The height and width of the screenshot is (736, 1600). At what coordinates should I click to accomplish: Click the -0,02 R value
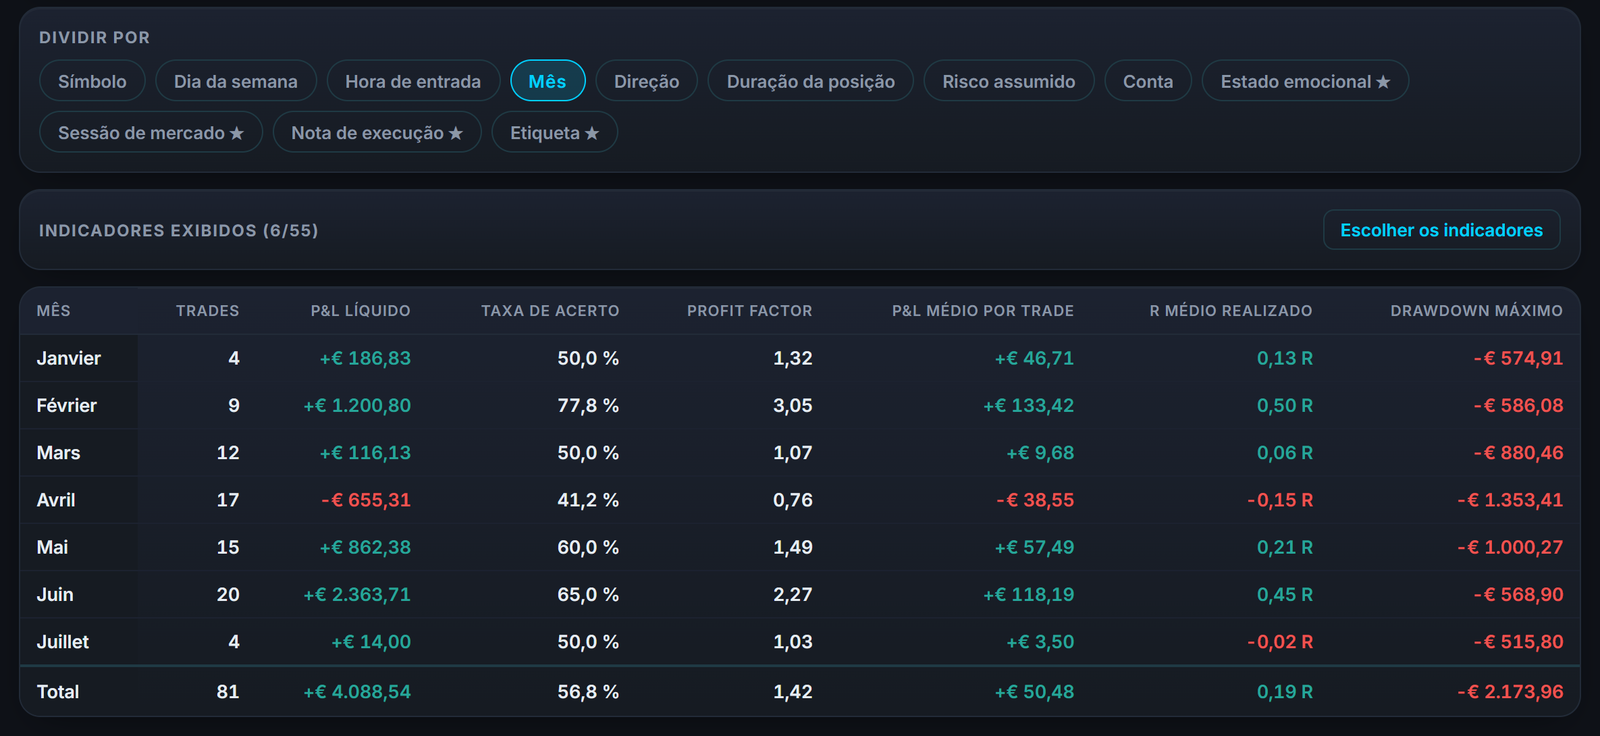pos(1280,642)
